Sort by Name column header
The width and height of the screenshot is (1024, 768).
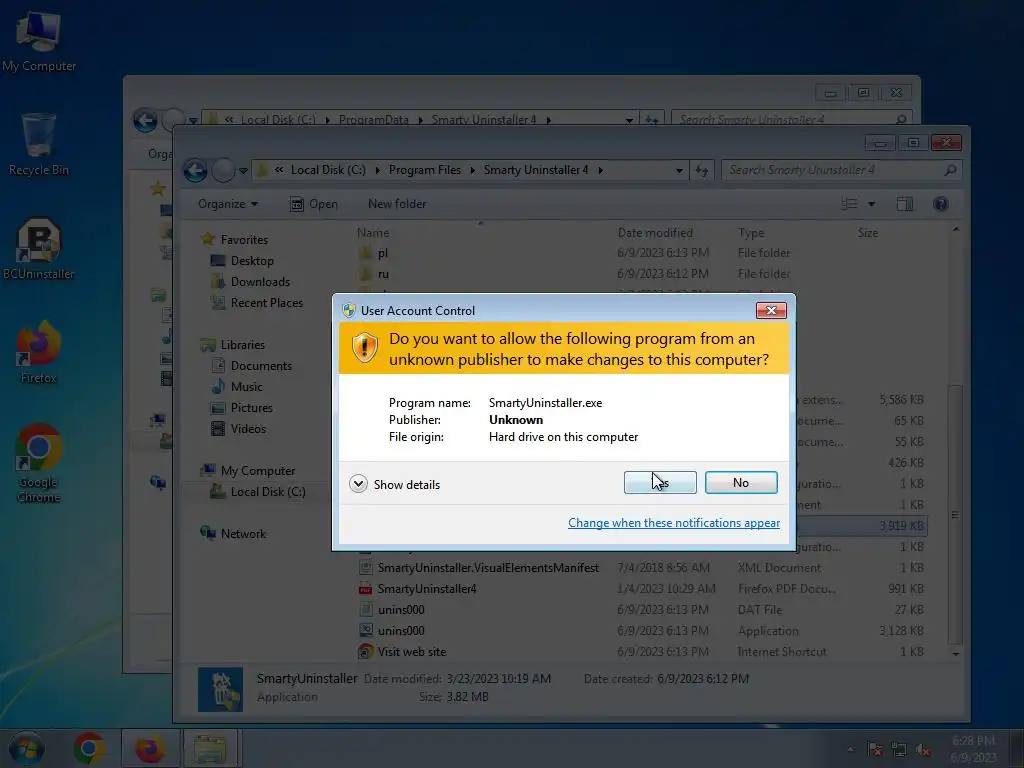[x=373, y=232]
